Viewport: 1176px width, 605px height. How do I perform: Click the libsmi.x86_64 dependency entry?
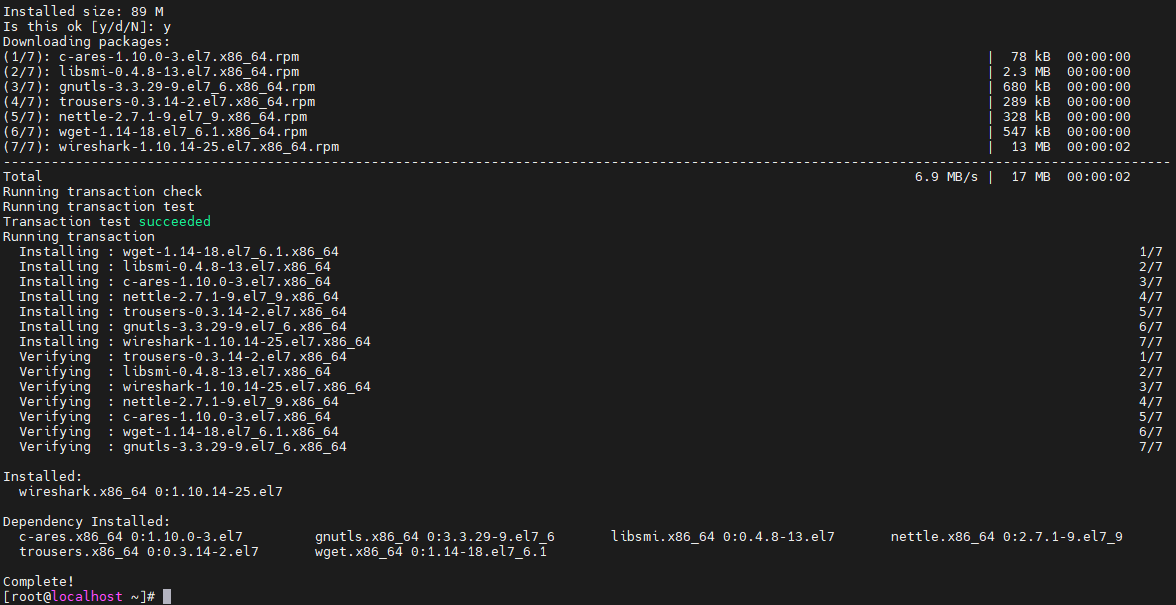pyautogui.click(x=722, y=537)
